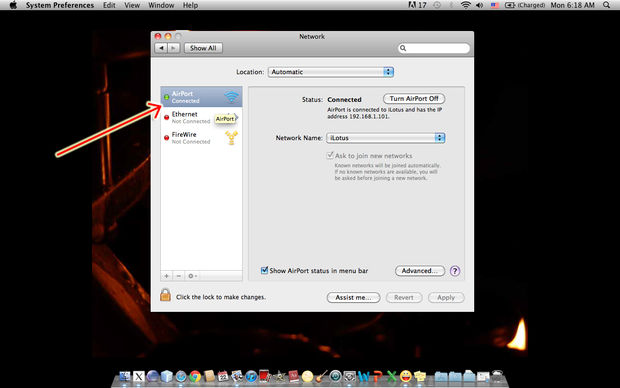The width and height of the screenshot is (620, 388).
Task: Open Google Chrome from the dock
Action: (x=195, y=376)
